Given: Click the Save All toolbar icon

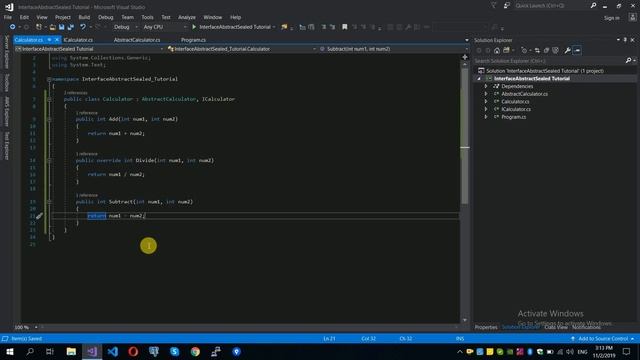Looking at the screenshot, I should click(x=70, y=27).
